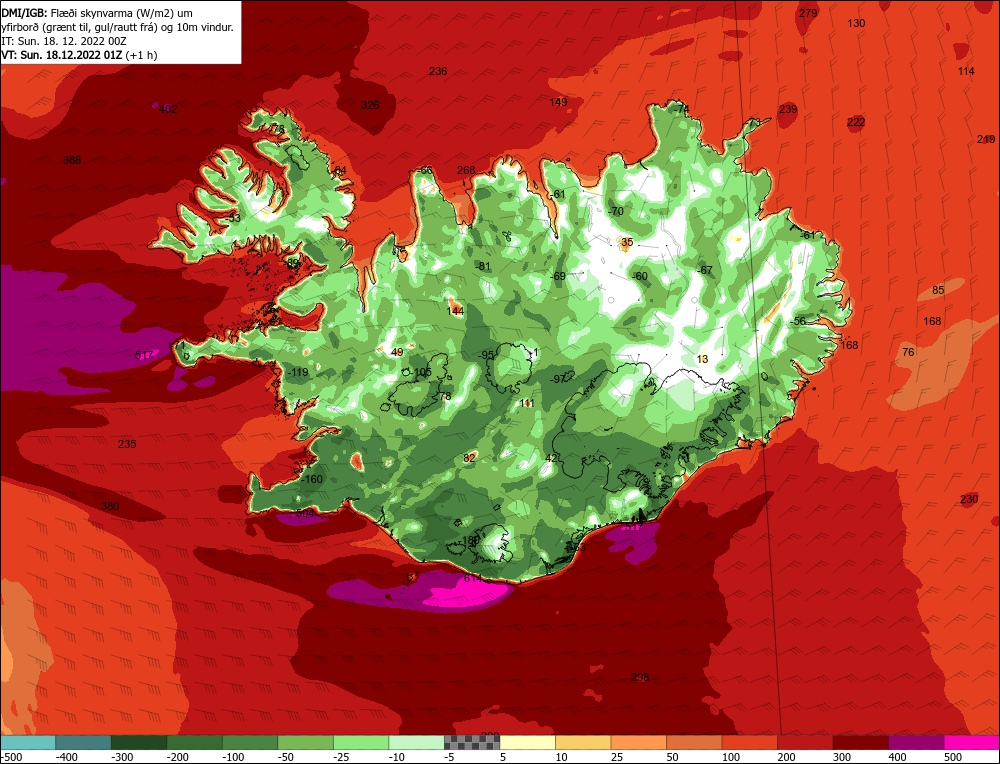Viewport: 1000px width, 764px height.
Task: Click the teal legend swatch between -400 and -300
Action: click(83, 742)
